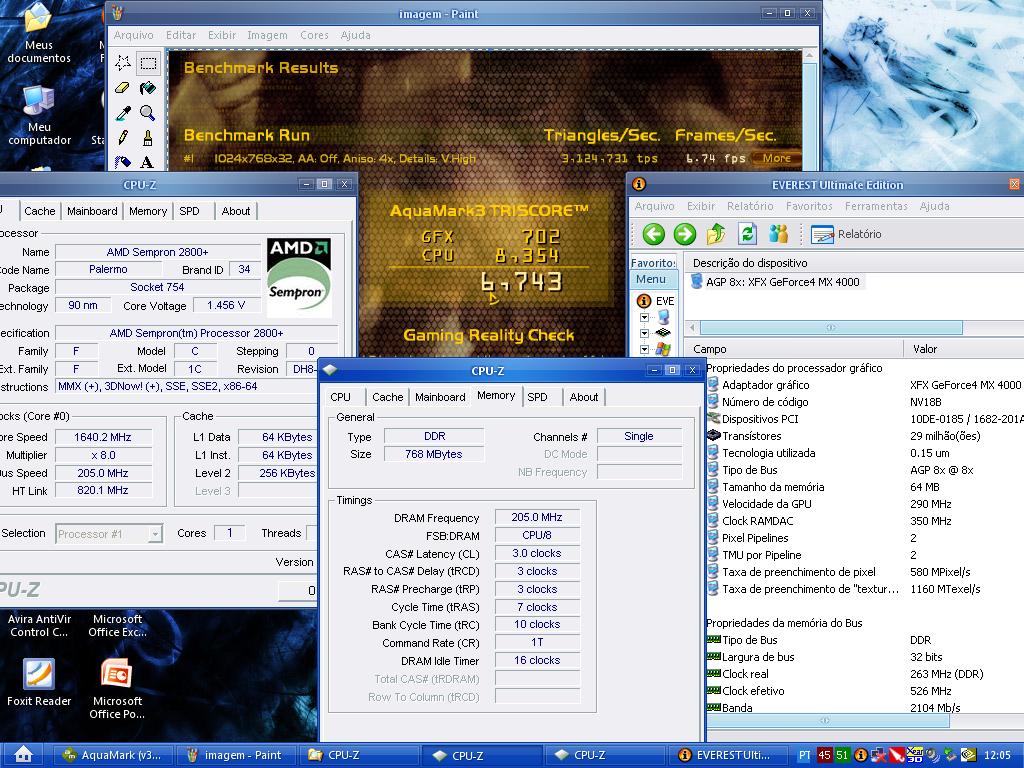Click the start home button on taskbar
The height and width of the screenshot is (768, 1024).
pyautogui.click(x=24, y=755)
